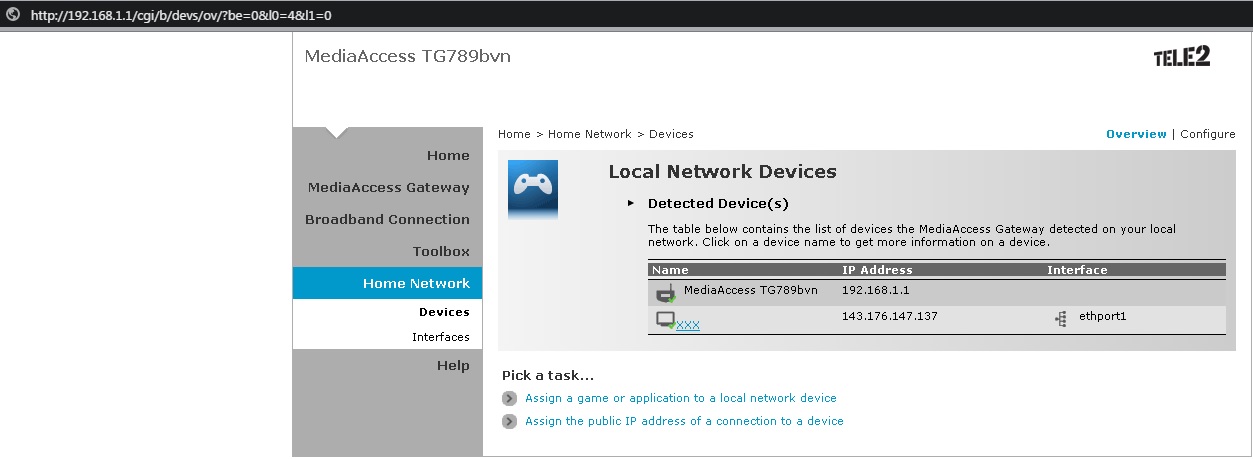Switch to the Configure view
The width and height of the screenshot is (1253, 459).
[1208, 134]
